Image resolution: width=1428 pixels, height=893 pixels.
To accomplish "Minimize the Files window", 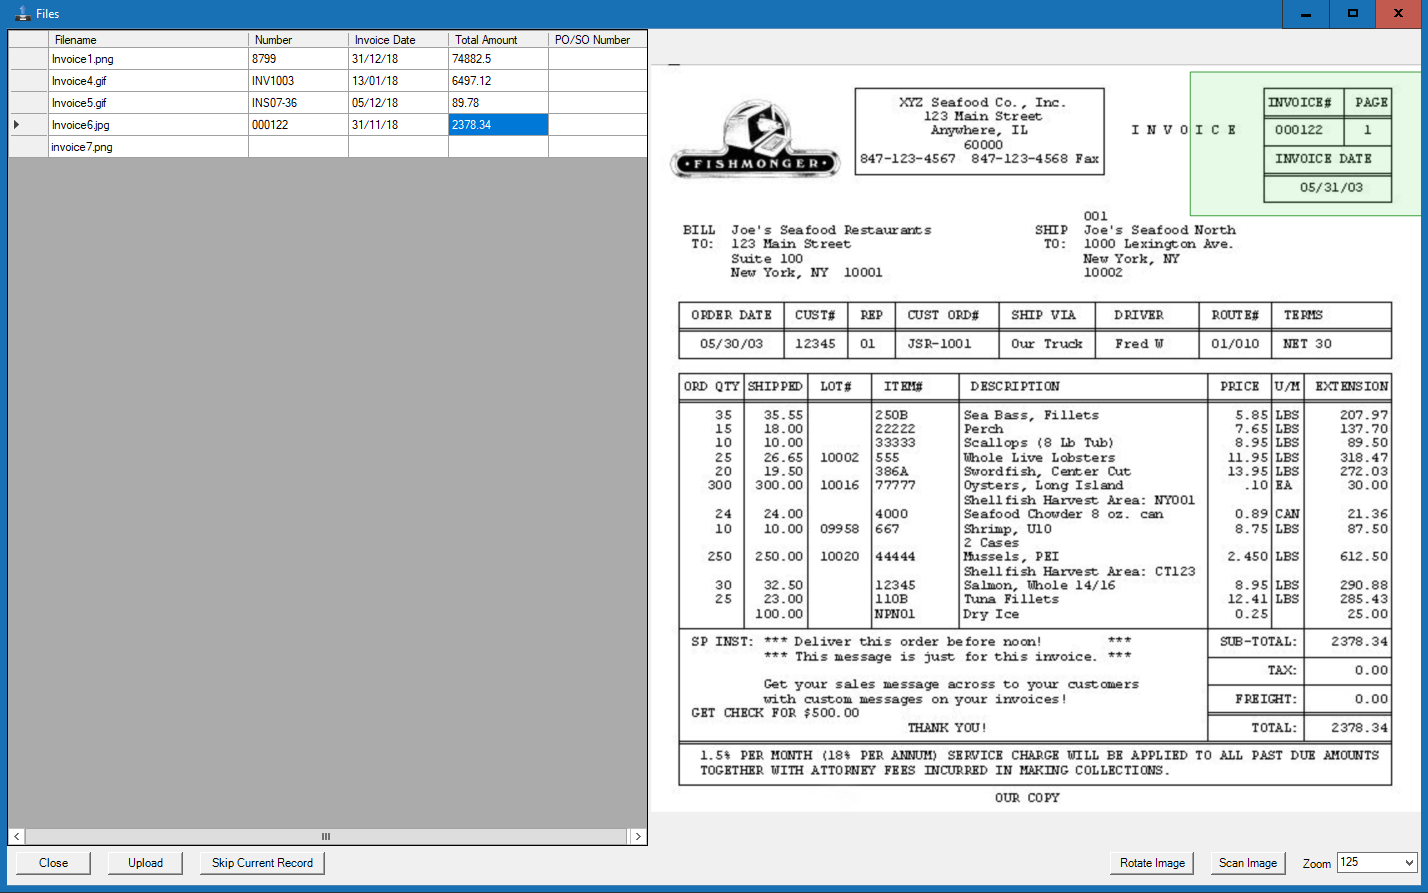I will point(1306,14).
